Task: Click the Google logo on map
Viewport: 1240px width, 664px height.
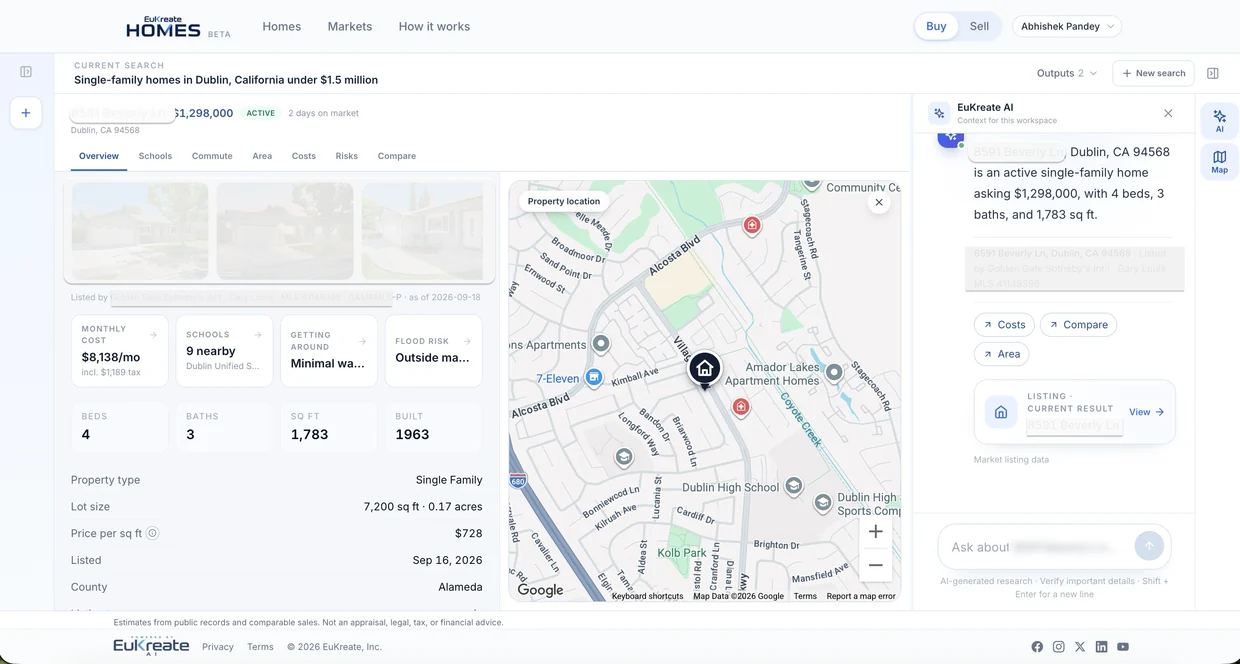Action: pos(540,590)
